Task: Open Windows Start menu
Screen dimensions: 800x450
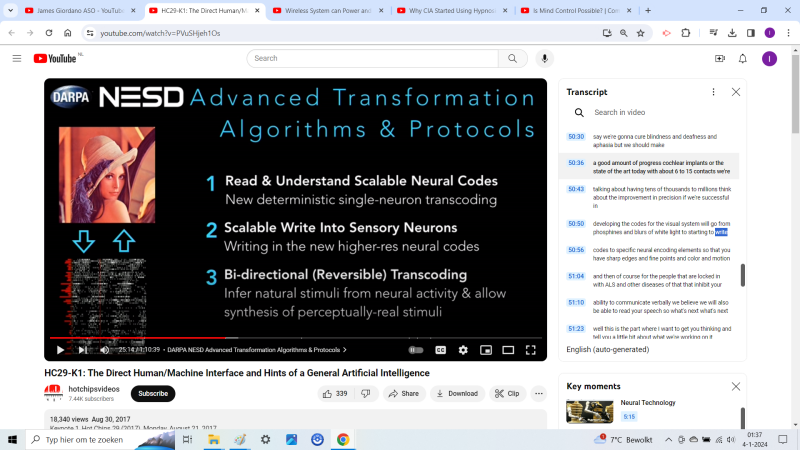Action: click(12, 439)
